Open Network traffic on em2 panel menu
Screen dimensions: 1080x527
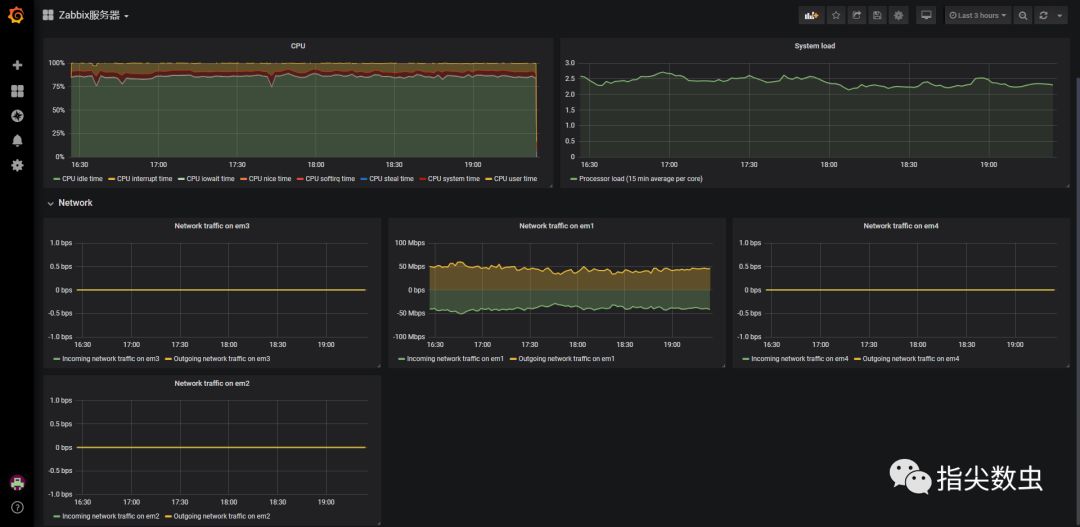211,383
